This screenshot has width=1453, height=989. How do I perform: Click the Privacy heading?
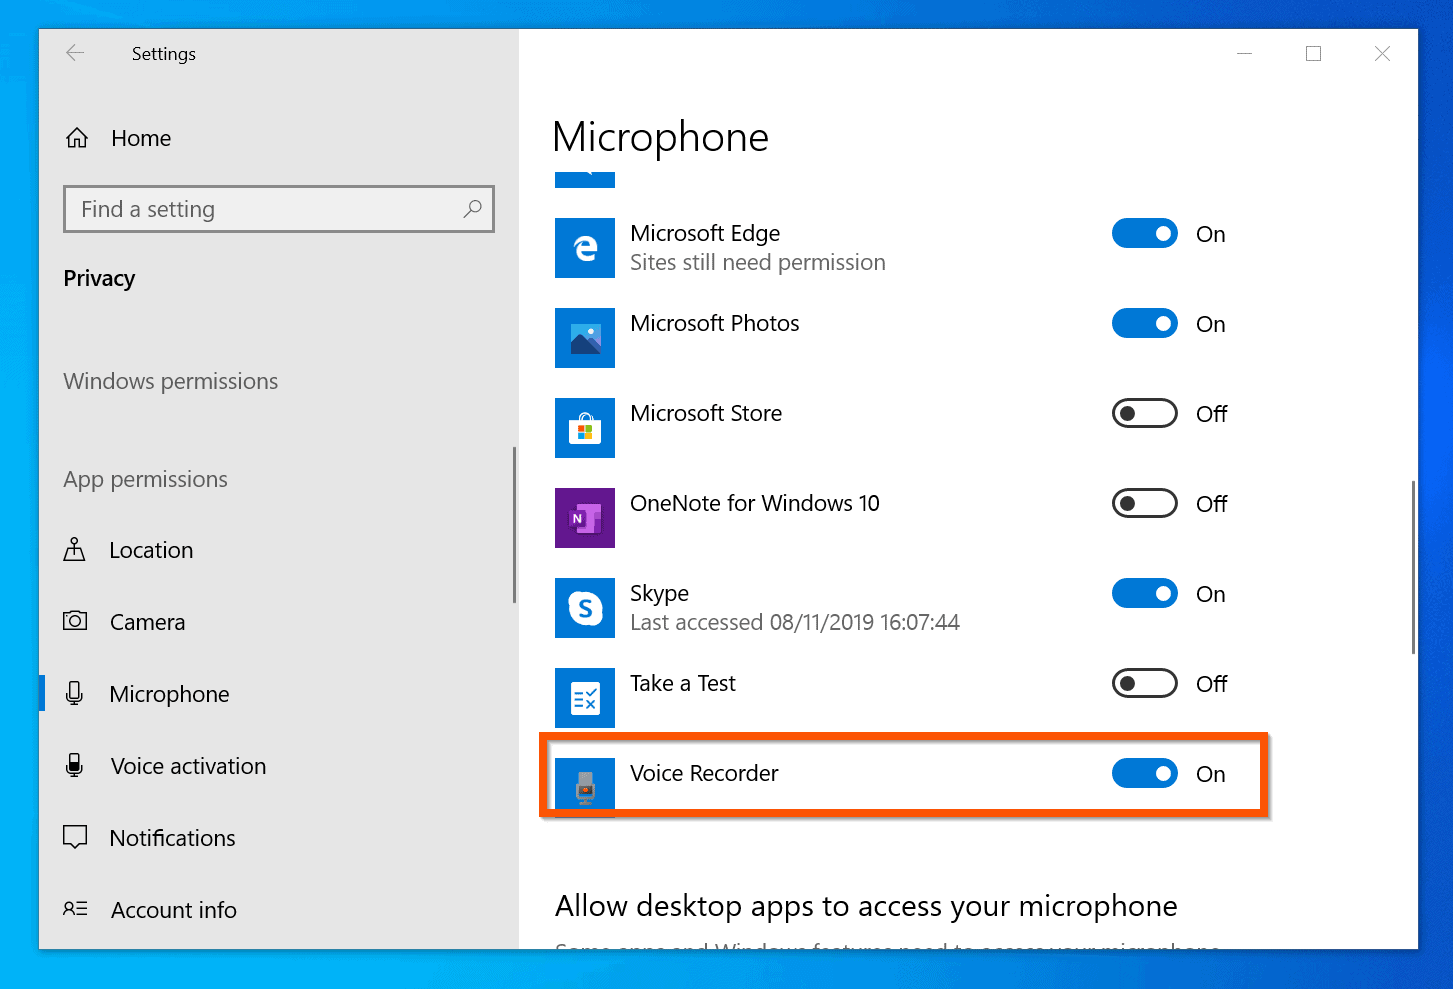click(x=99, y=278)
